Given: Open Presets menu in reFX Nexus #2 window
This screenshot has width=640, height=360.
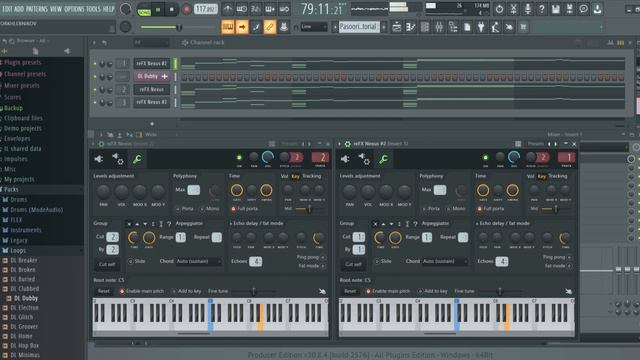Looking at the screenshot, I should (x=536, y=144).
